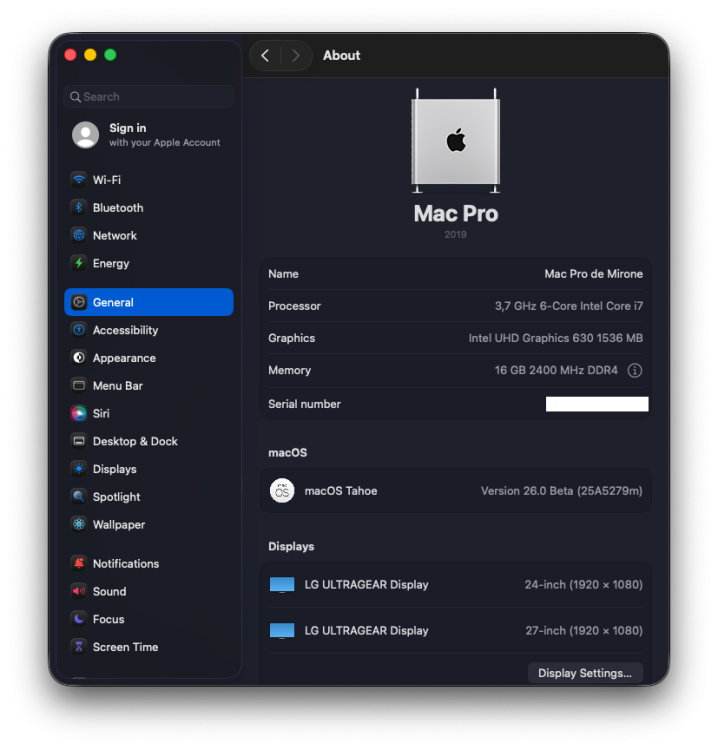Viewport: 718px width, 750px height.
Task: Open Desktop & Dock settings
Action: coord(149,441)
